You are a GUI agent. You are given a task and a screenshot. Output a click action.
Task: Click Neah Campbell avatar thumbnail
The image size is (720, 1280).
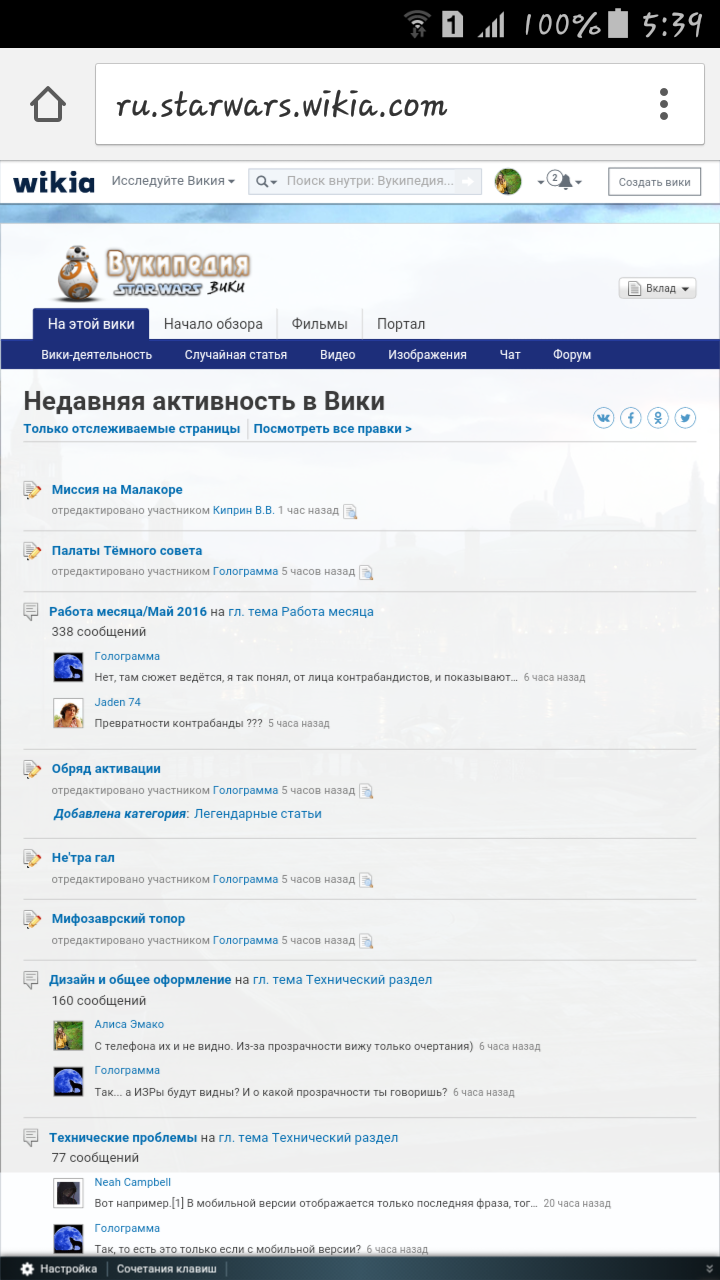pos(68,1193)
